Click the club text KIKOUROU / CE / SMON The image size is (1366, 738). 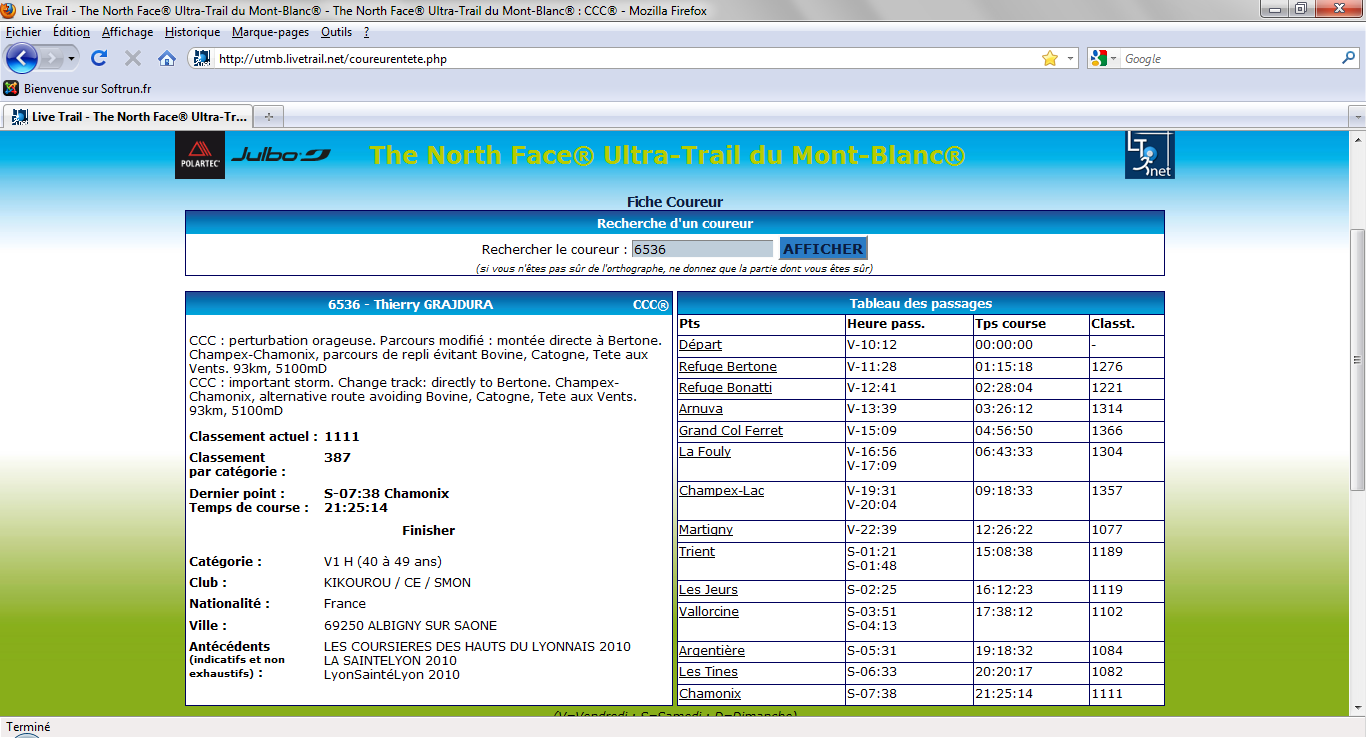[x=397, y=583]
